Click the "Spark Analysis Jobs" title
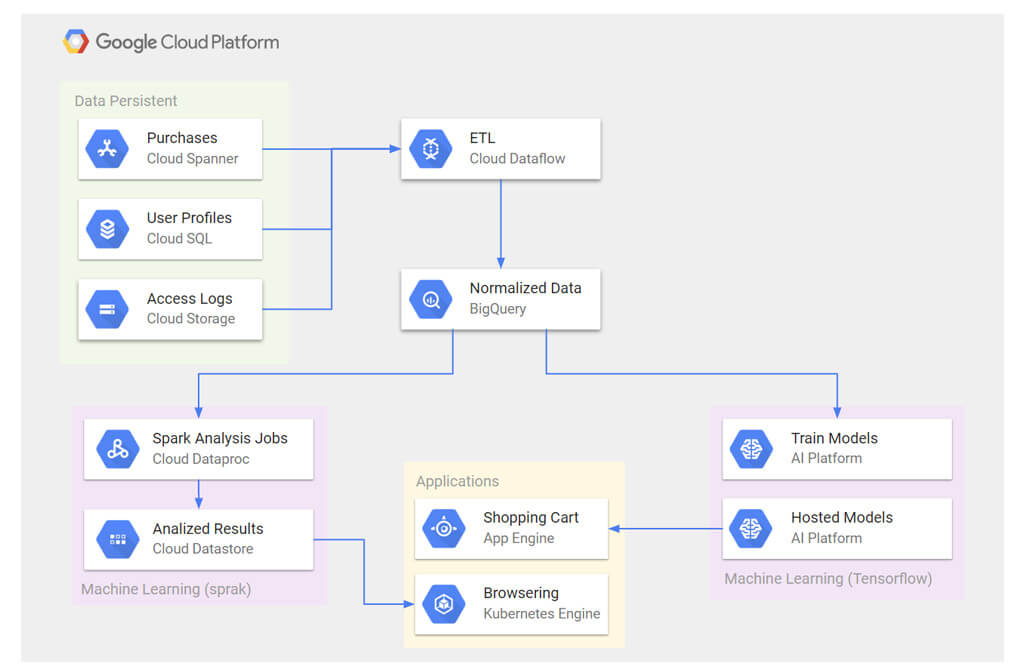Image resolution: width=1024 pixels, height=672 pixels. point(219,438)
